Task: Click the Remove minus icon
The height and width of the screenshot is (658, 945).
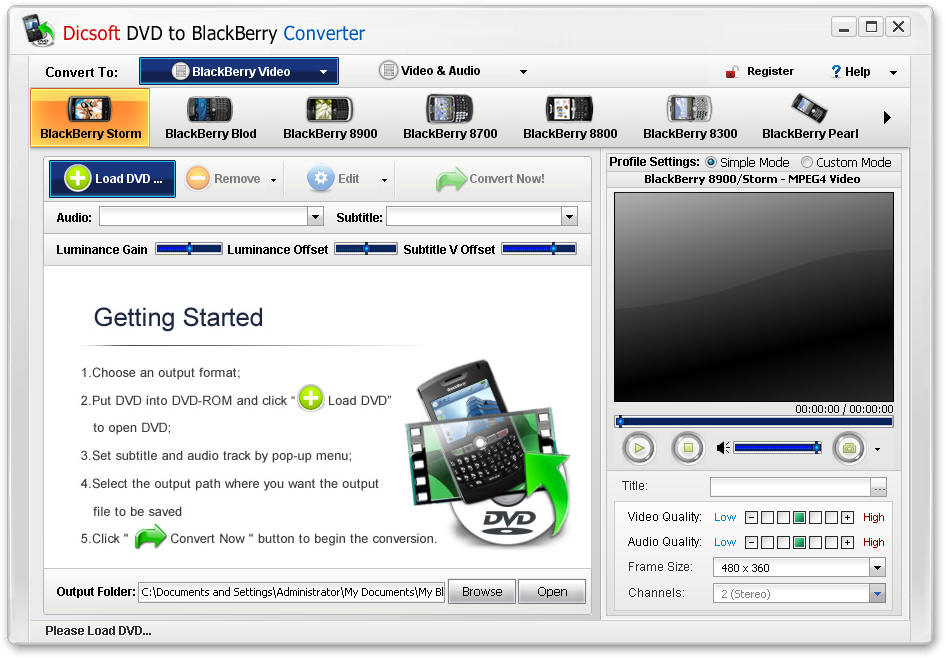Action: [x=197, y=178]
